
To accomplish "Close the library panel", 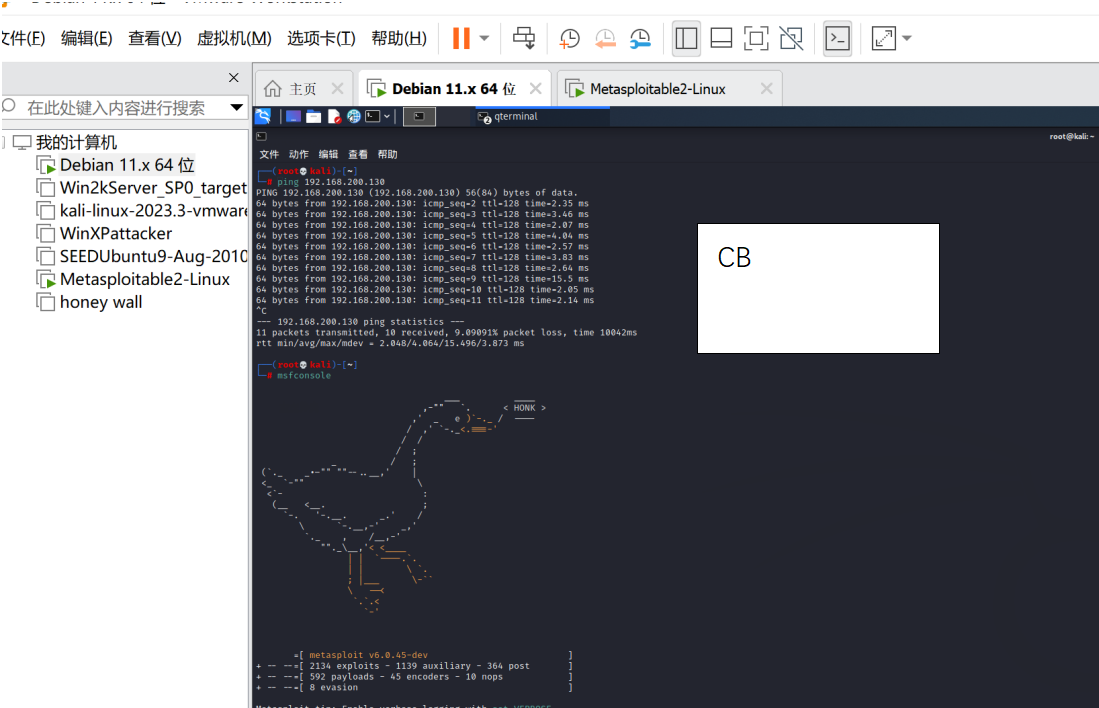I will pyautogui.click(x=234, y=78).
